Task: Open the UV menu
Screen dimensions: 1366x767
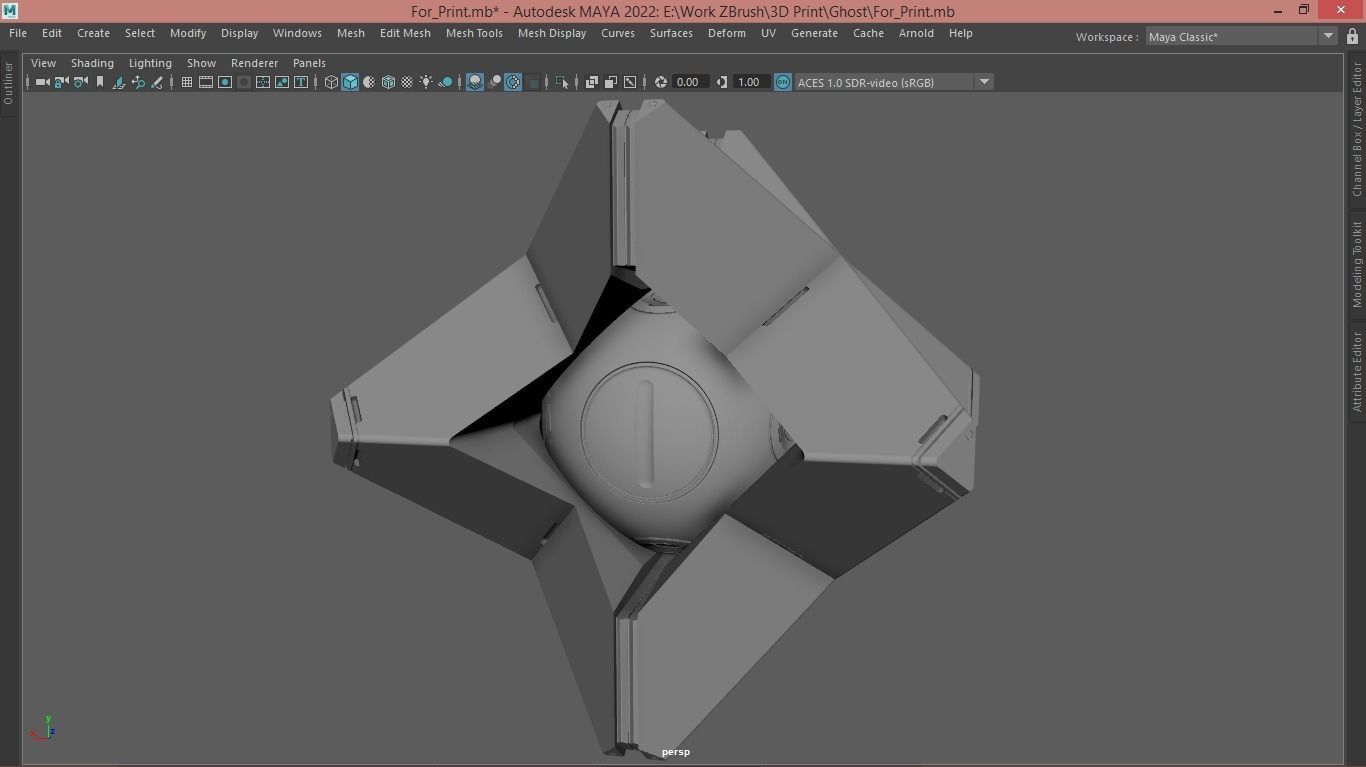Action: point(768,33)
